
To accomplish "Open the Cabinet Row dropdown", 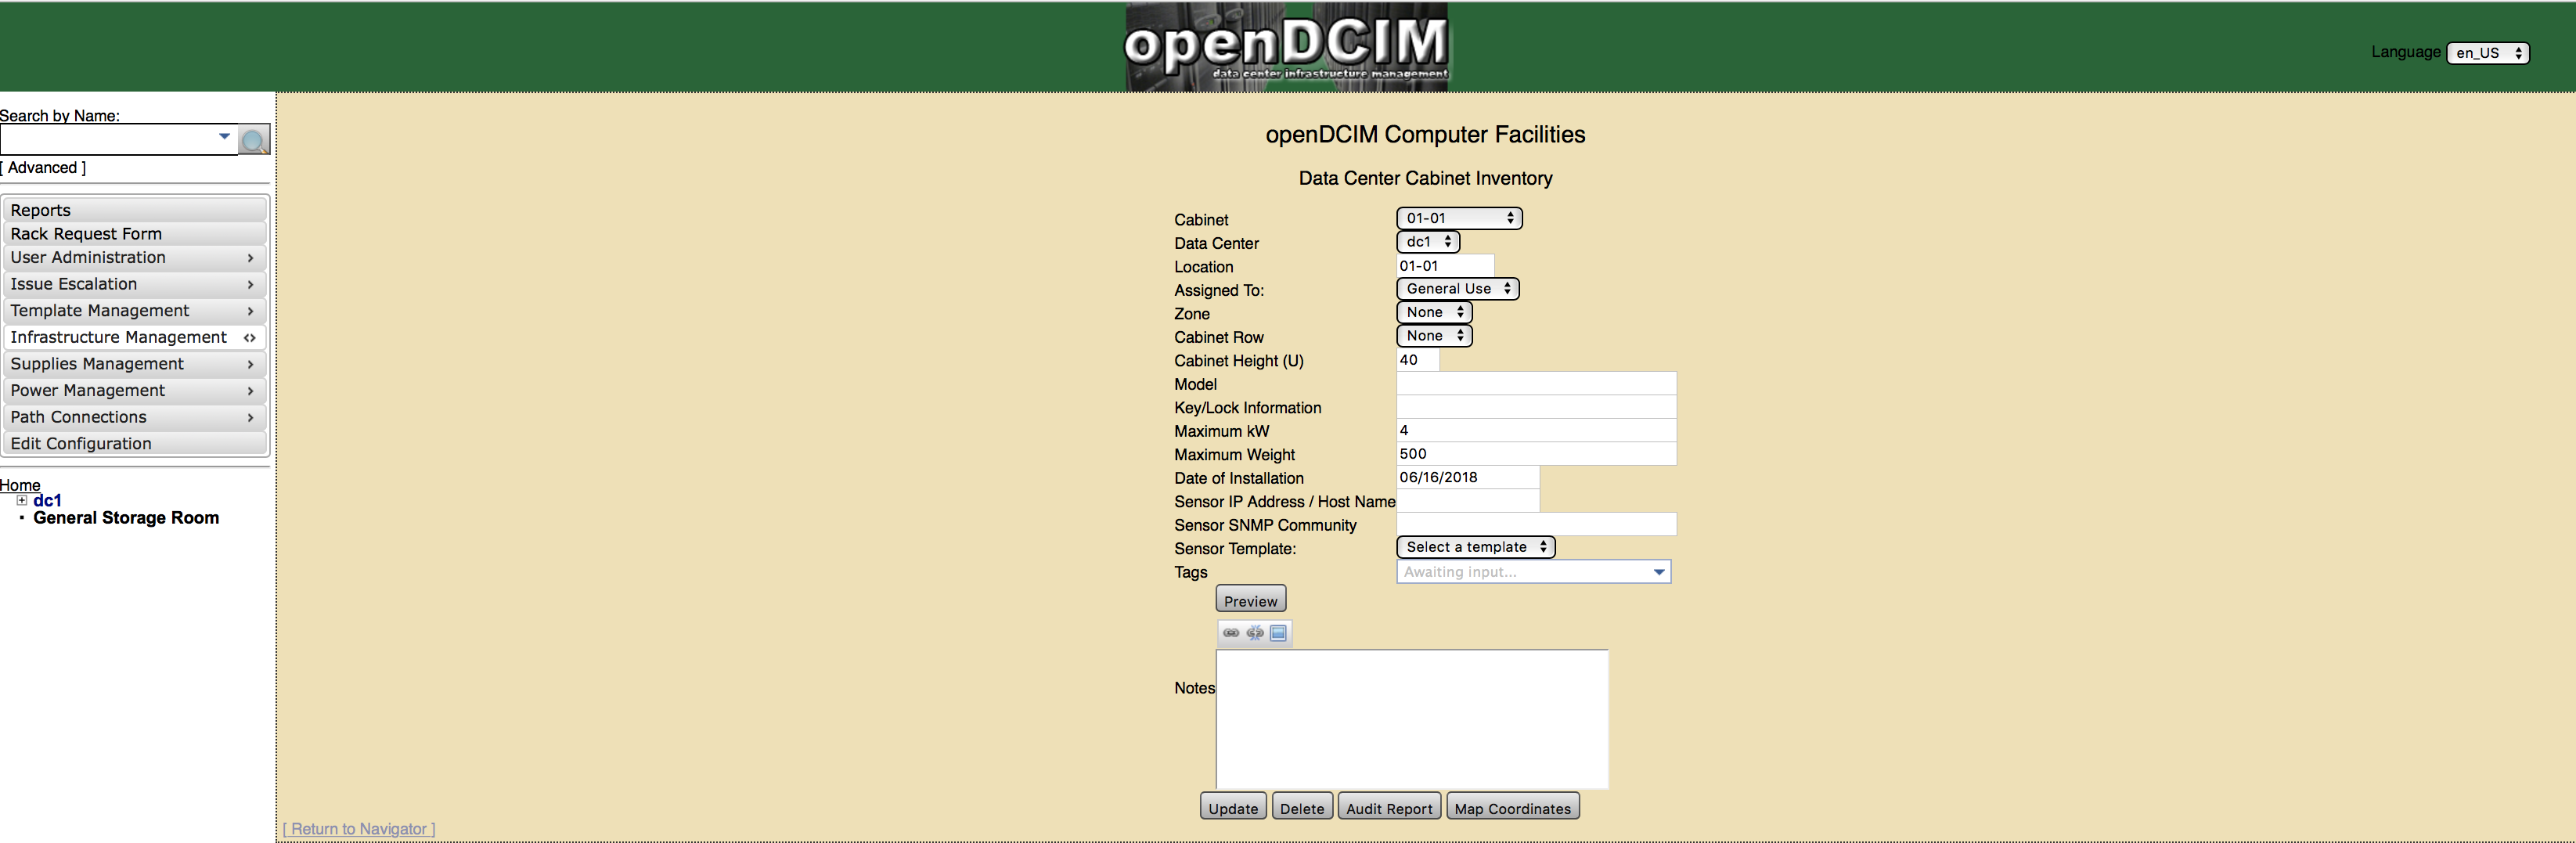I will (1434, 336).
